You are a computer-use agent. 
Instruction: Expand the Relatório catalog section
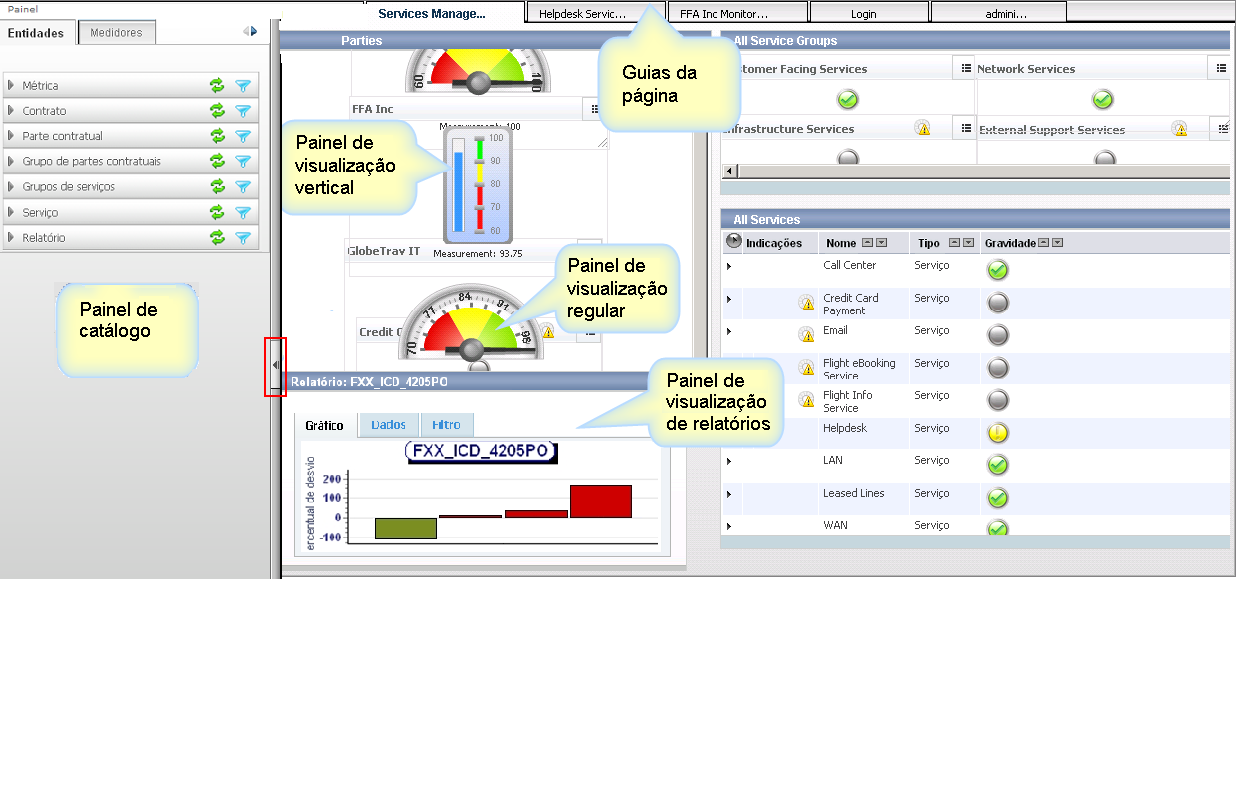coord(11,238)
